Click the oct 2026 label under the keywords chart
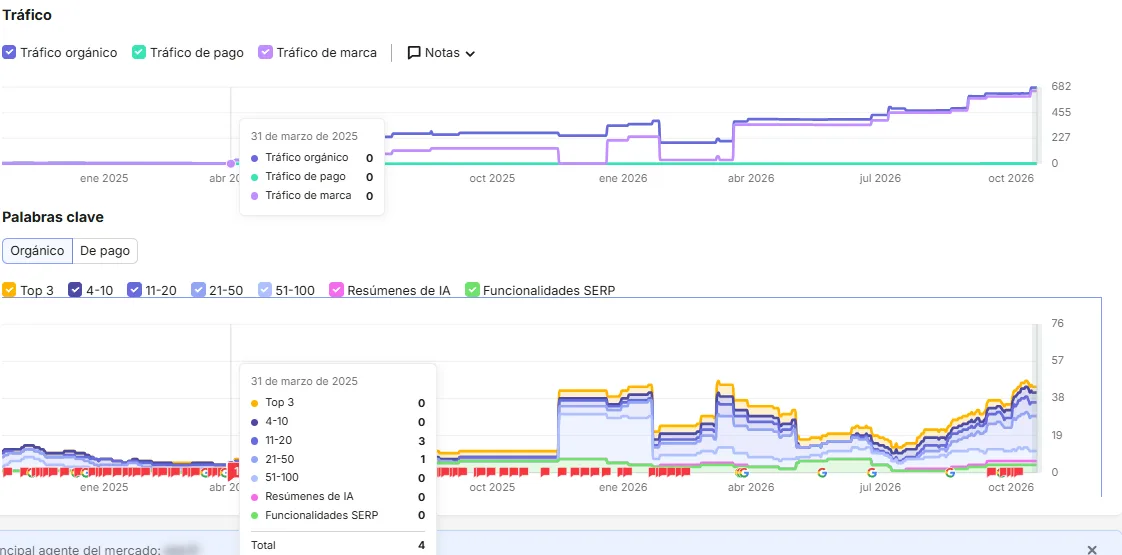Image resolution: width=1122 pixels, height=555 pixels. click(1010, 487)
